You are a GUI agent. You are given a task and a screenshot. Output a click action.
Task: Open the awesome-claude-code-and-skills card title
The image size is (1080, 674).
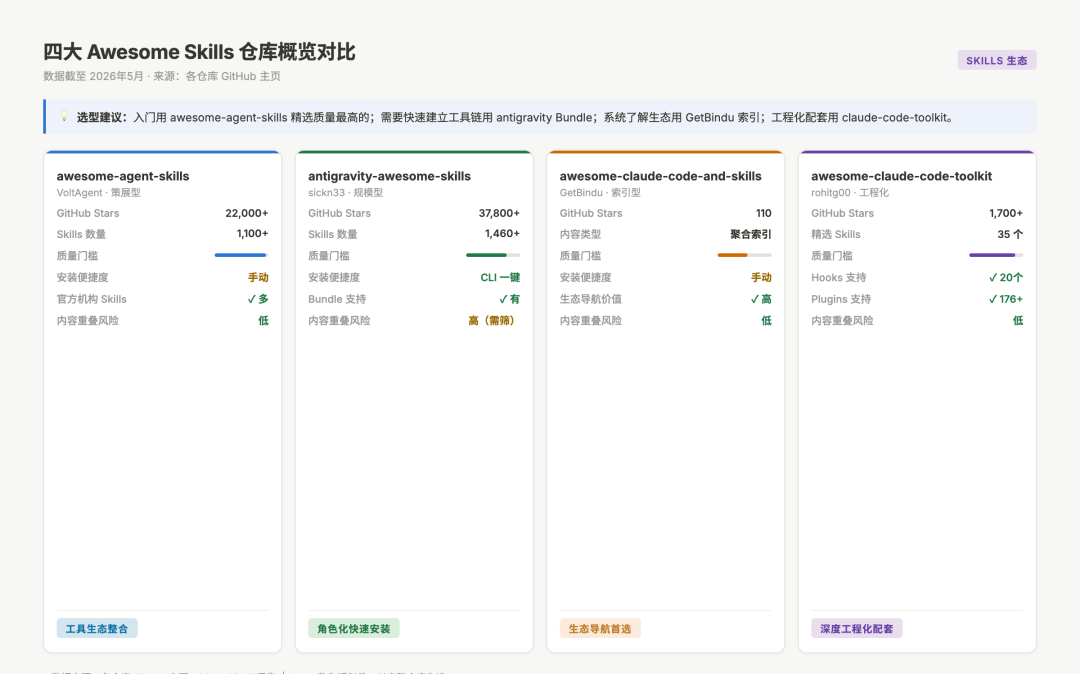click(661, 176)
